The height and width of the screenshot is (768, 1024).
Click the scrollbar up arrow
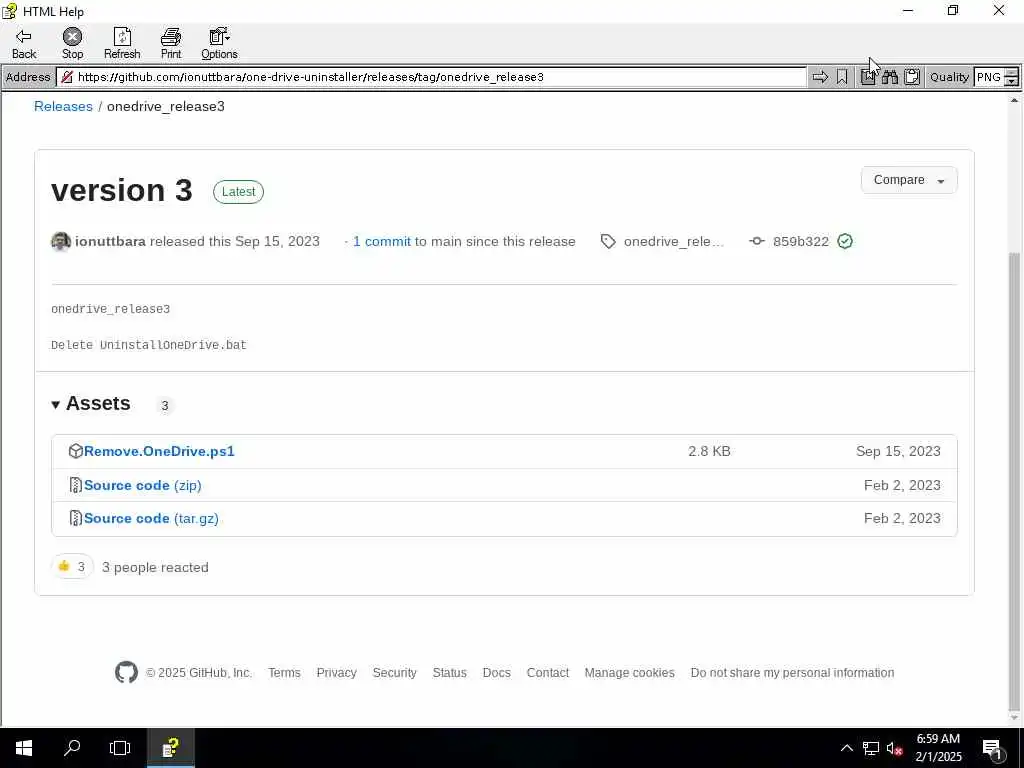coord(1014,101)
